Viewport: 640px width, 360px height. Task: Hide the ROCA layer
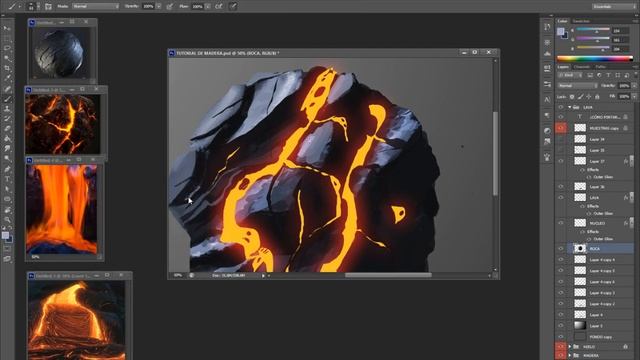coord(561,249)
